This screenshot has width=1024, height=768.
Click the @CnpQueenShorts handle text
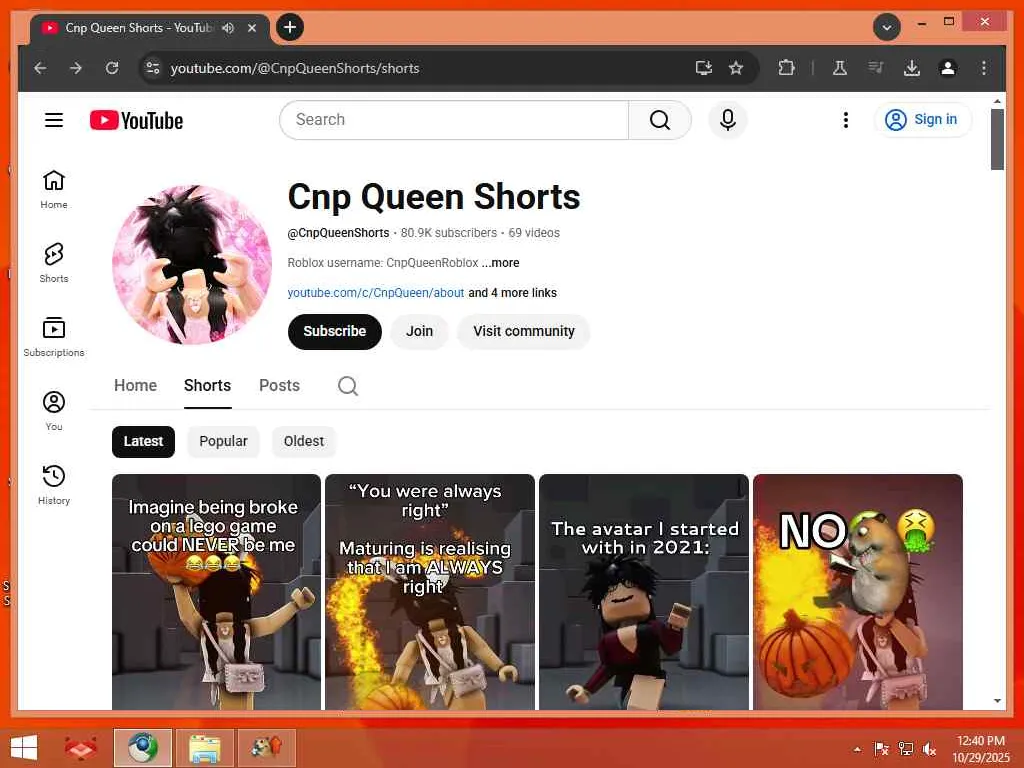338,232
